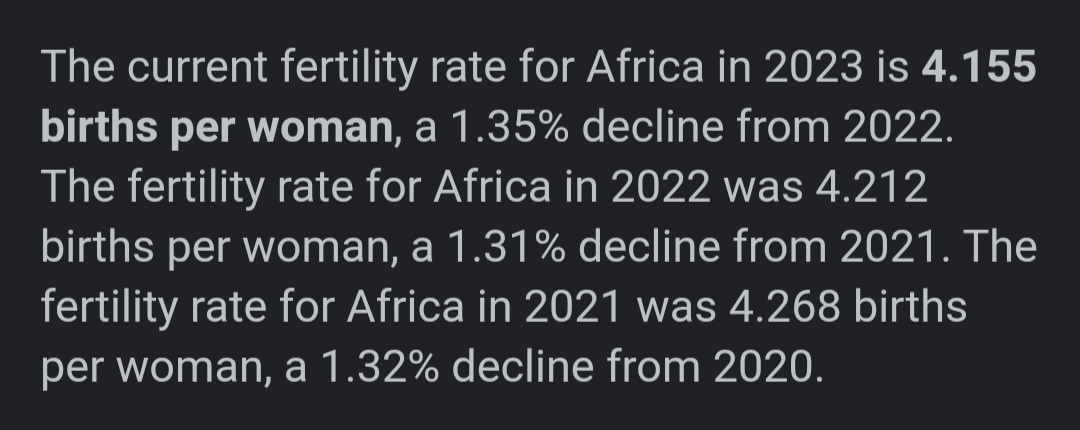Screen dimensions: 1080x430
Task: Click 'Africa' in the third line
Action: click(x=492, y=187)
